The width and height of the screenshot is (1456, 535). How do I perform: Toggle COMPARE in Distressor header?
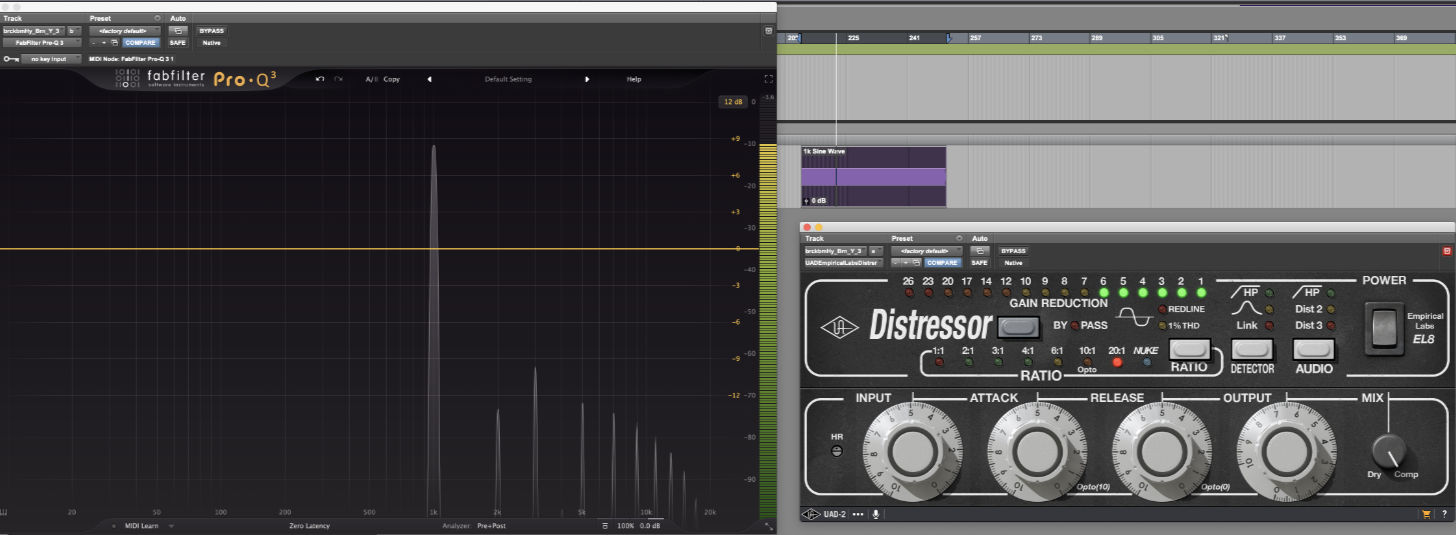943,262
